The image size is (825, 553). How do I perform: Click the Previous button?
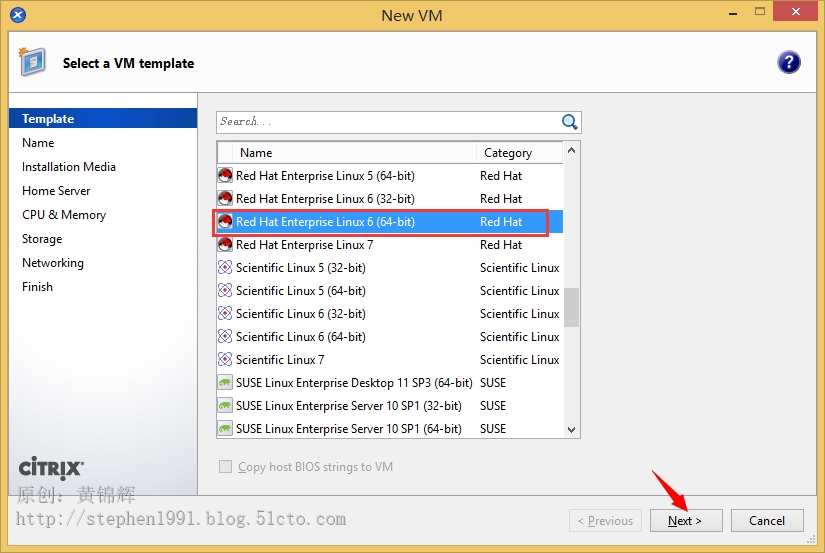pyautogui.click(x=605, y=520)
